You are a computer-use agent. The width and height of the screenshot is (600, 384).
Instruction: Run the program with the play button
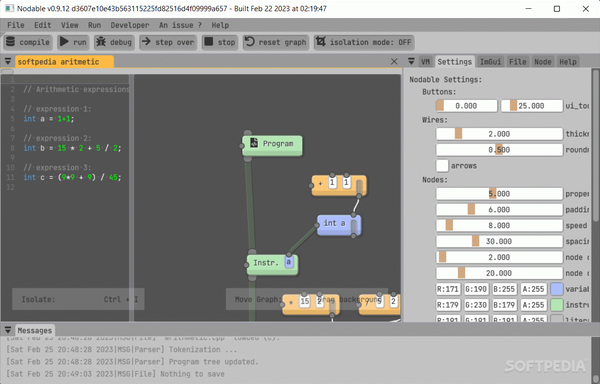pyautogui.click(x=73, y=42)
